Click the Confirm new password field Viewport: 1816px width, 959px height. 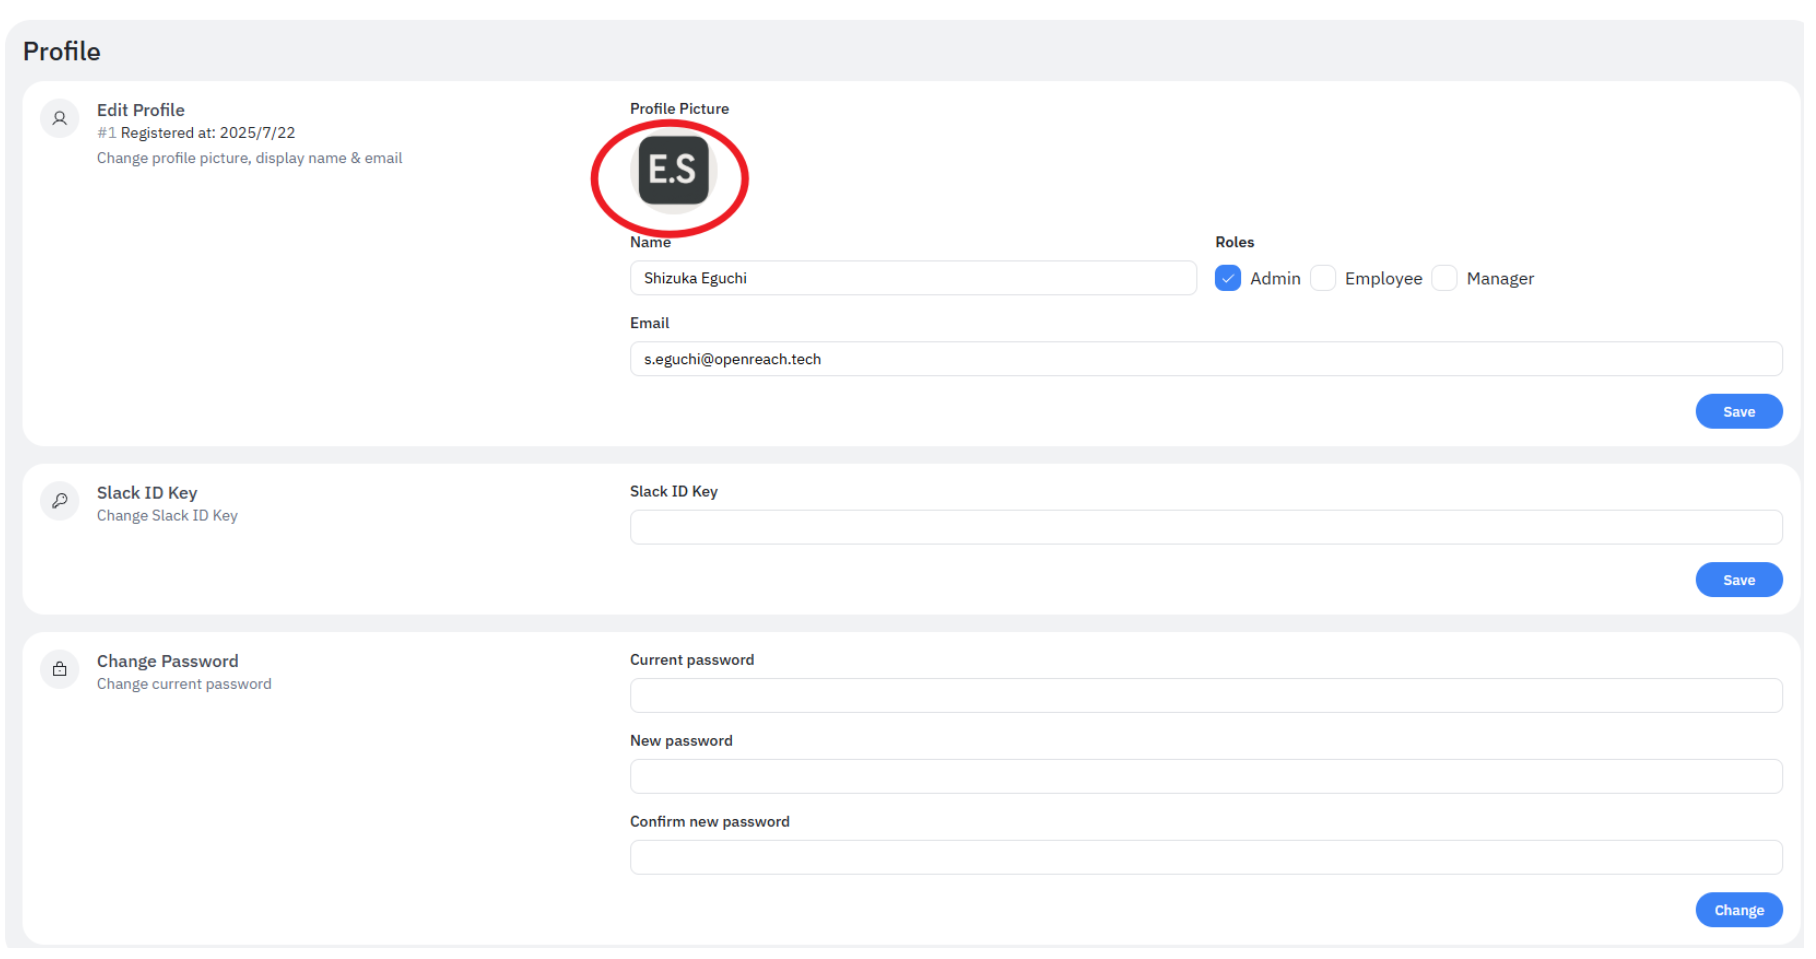1205,857
